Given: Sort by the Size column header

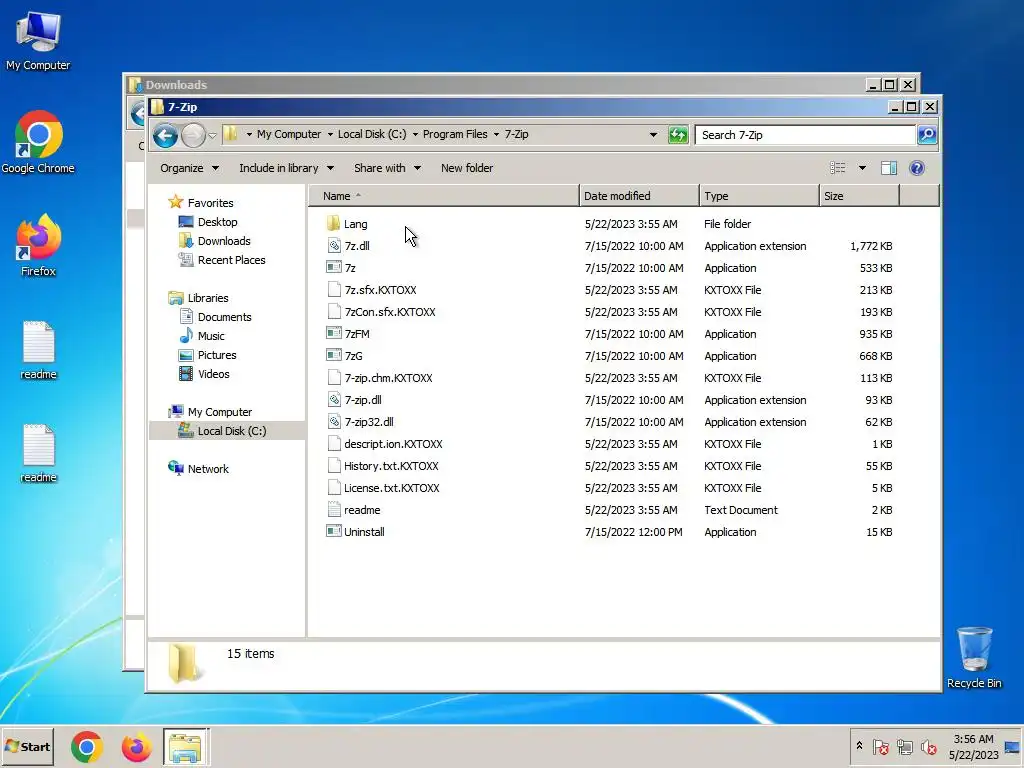Looking at the screenshot, I should coord(859,196).
